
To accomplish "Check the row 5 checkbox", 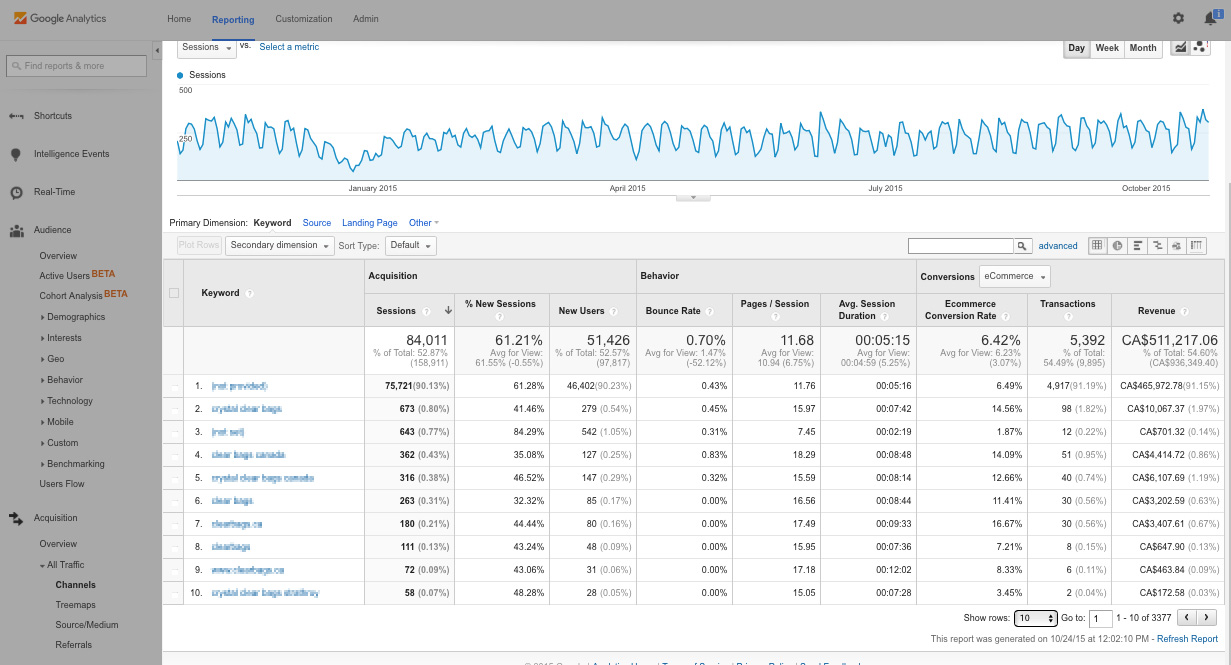I will click(x=174, y=478).
